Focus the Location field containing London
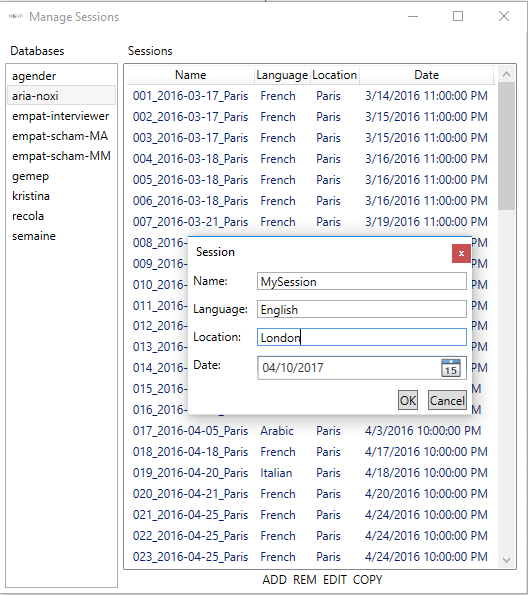This screenshot has width=528, height=595. pyautogui.click(x=362, y=337)
